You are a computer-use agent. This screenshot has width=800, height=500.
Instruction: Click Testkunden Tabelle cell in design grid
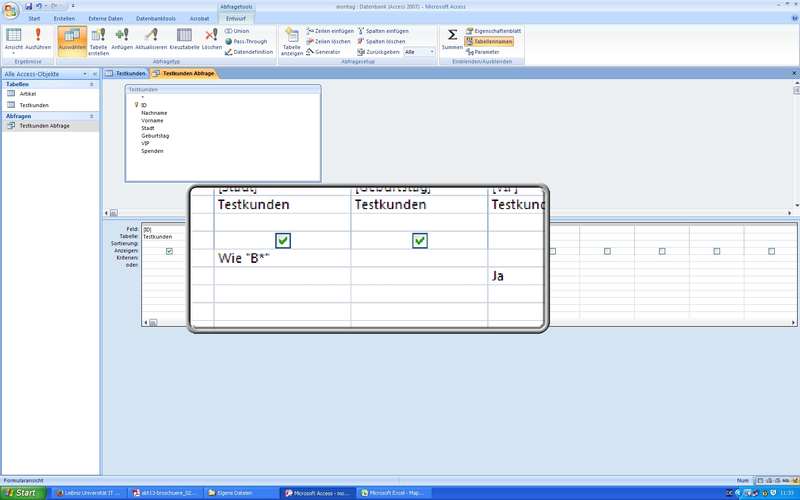tap(165, 237)
